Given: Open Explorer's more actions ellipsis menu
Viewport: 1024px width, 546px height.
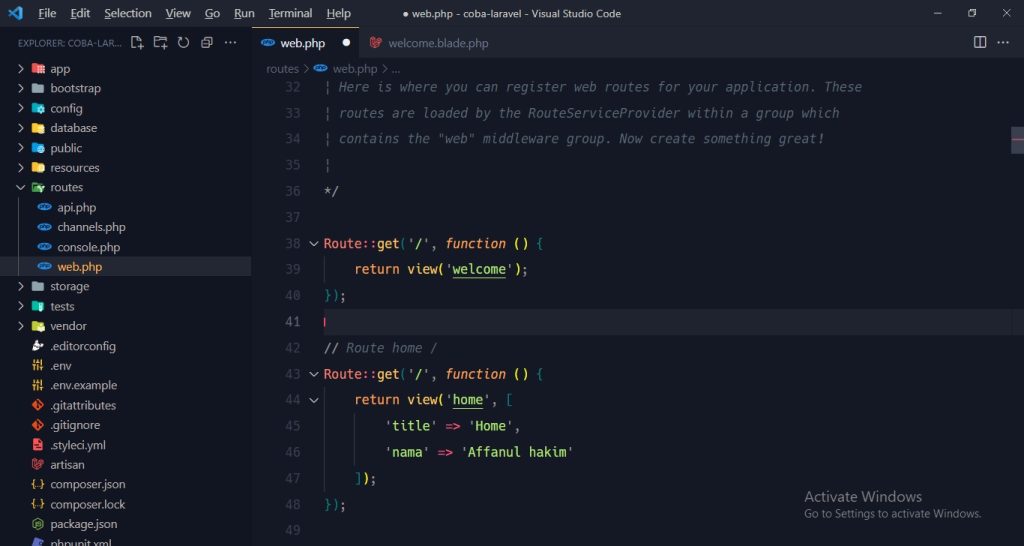Looking at the screenshot, I should (231, 43).
